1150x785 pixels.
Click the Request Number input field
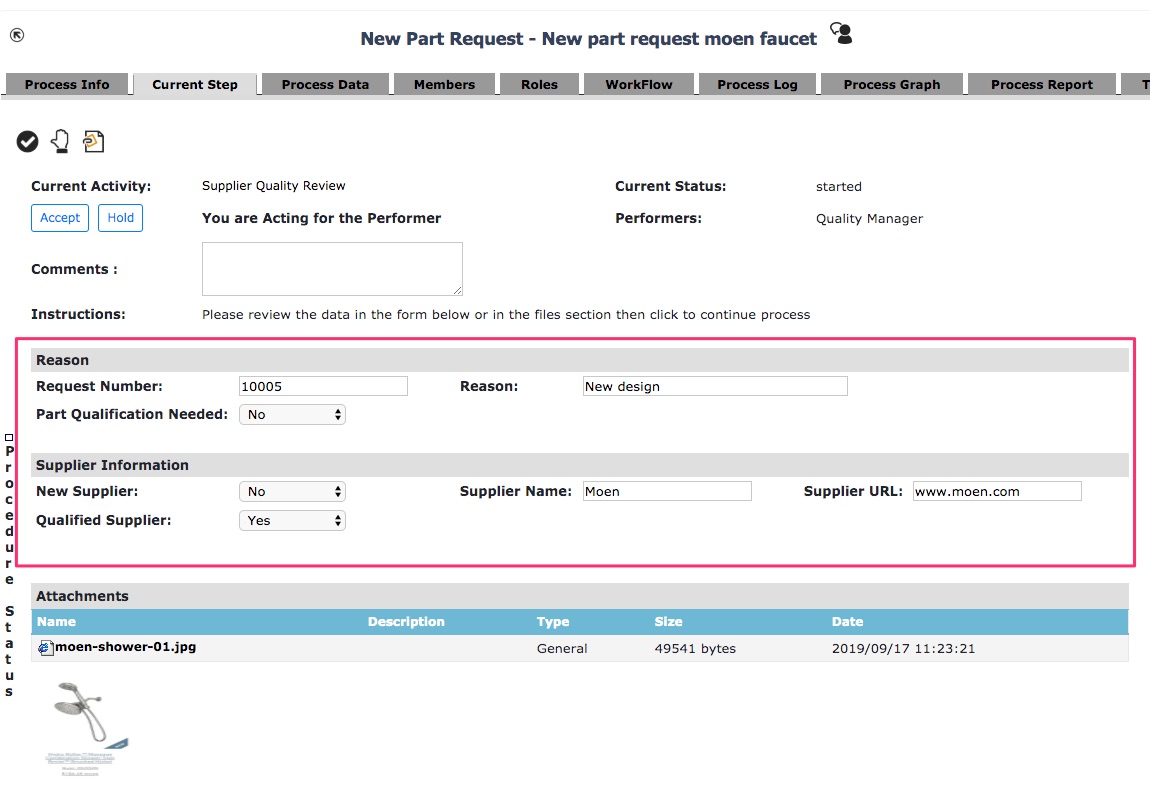323,385
